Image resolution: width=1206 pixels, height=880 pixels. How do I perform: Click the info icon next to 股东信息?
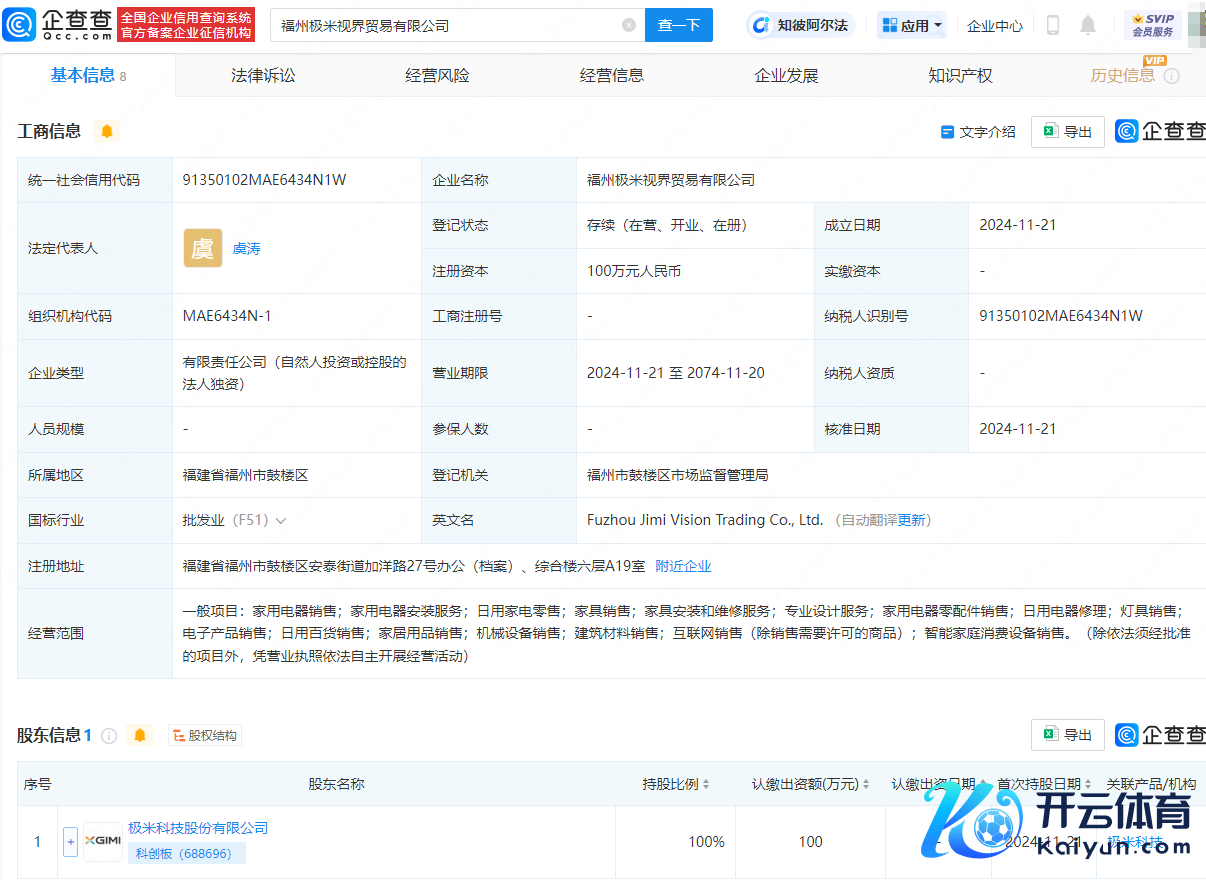[x=109, y=736]
